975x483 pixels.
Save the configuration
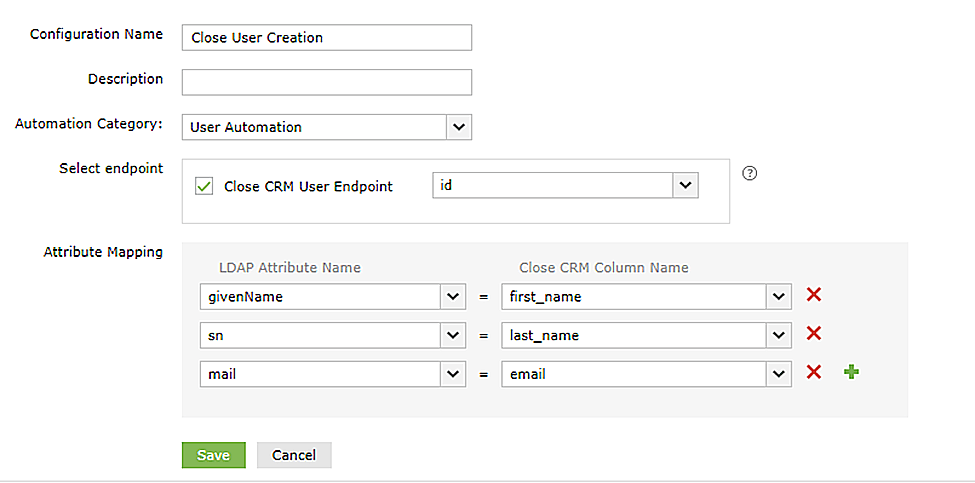(213, 455)
